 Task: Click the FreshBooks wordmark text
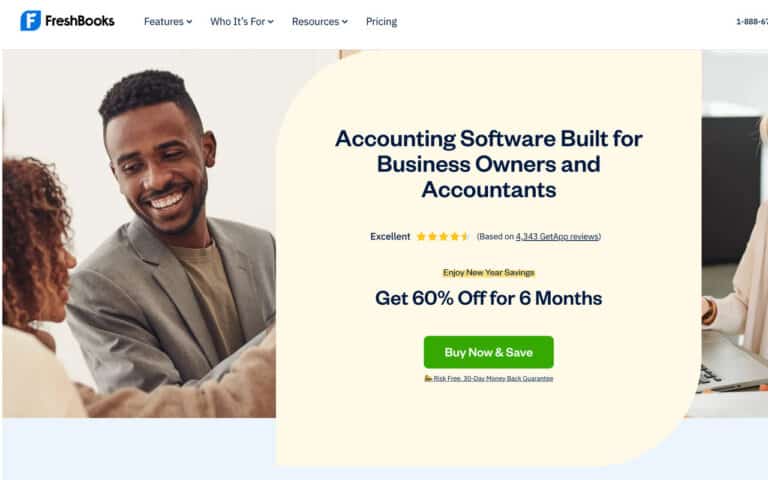tap(80, 21)
